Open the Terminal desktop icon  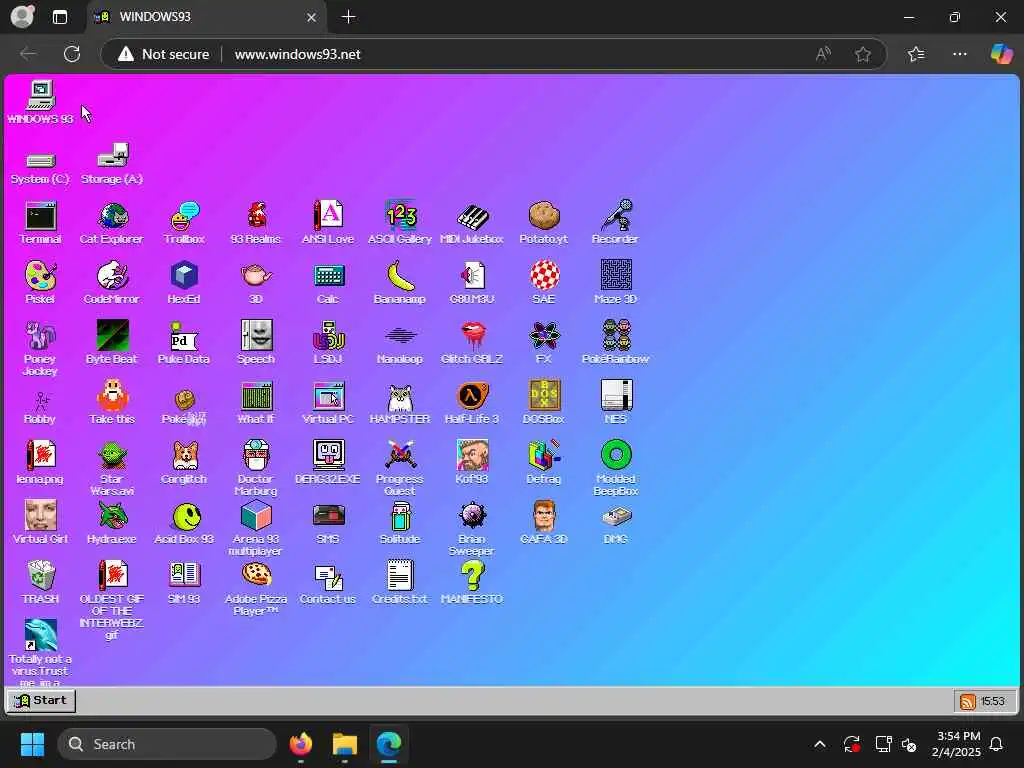pyautogui.click(x=40, y=223)
